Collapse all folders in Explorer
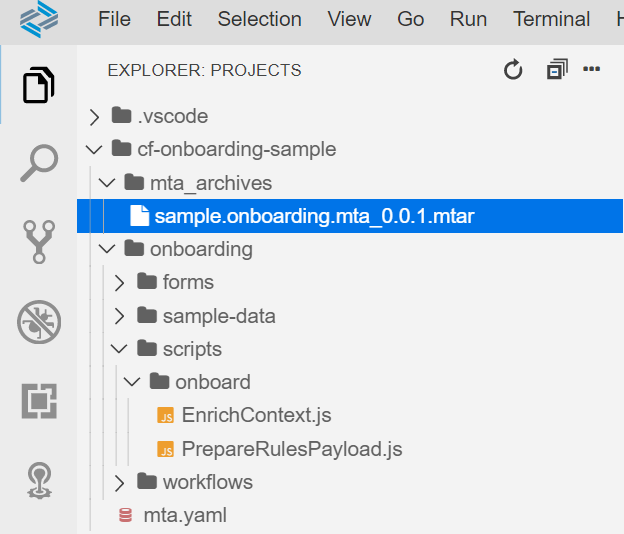 pos(557,69)
